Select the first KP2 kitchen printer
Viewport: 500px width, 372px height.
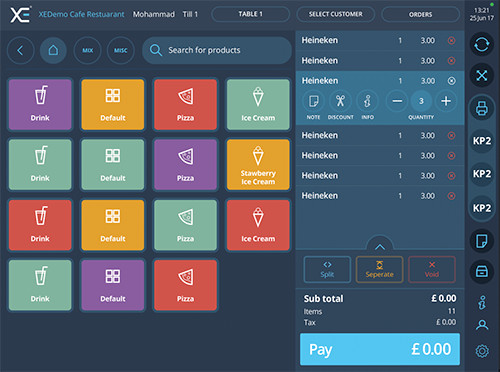(x=482, y=141)
